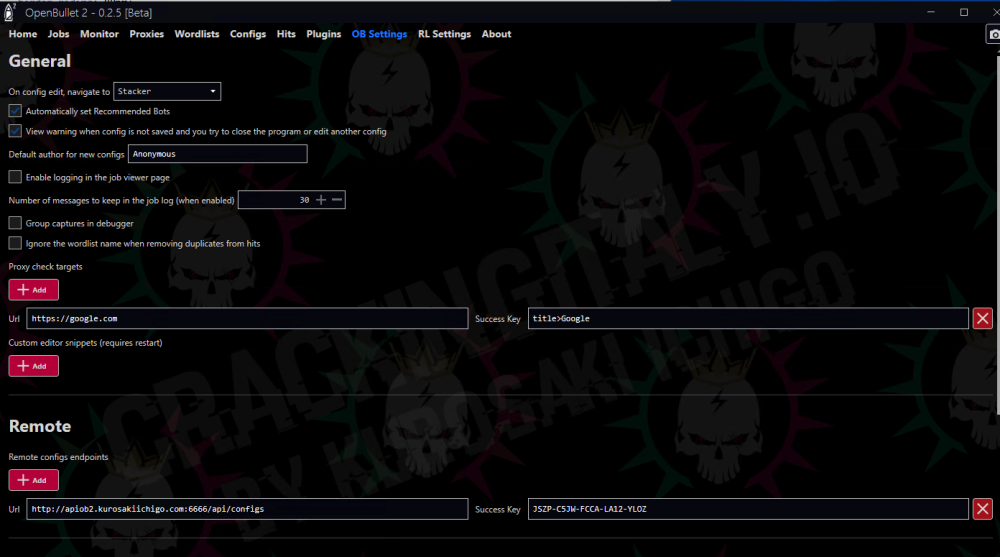The height and width of the screenshot is (557, 1000).
Task: Click the camera screenshot icon
Action: click(x=994, y=34)
